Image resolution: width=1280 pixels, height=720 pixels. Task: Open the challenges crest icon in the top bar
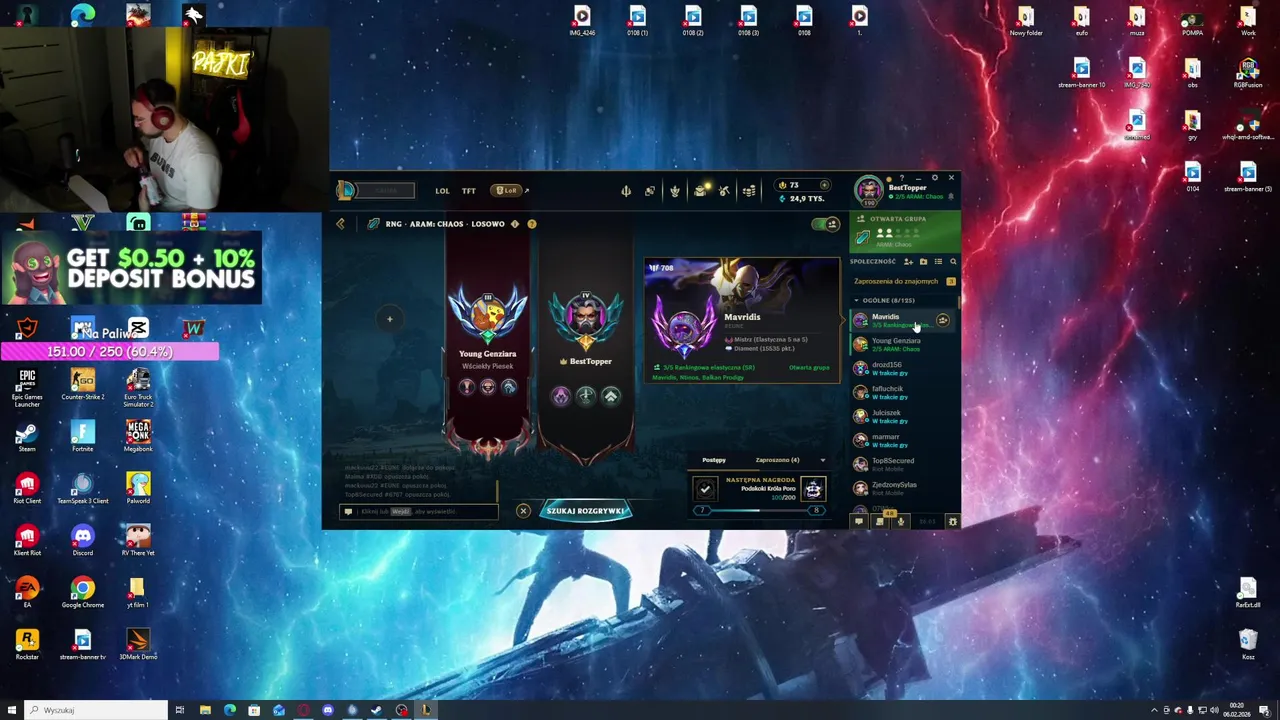[x=675, y=190]
